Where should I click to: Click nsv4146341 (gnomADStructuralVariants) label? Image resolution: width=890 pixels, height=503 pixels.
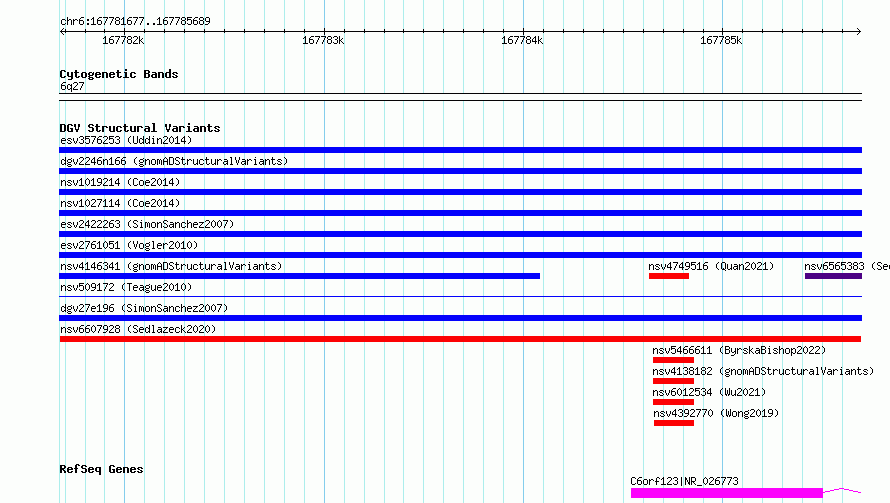171,266
